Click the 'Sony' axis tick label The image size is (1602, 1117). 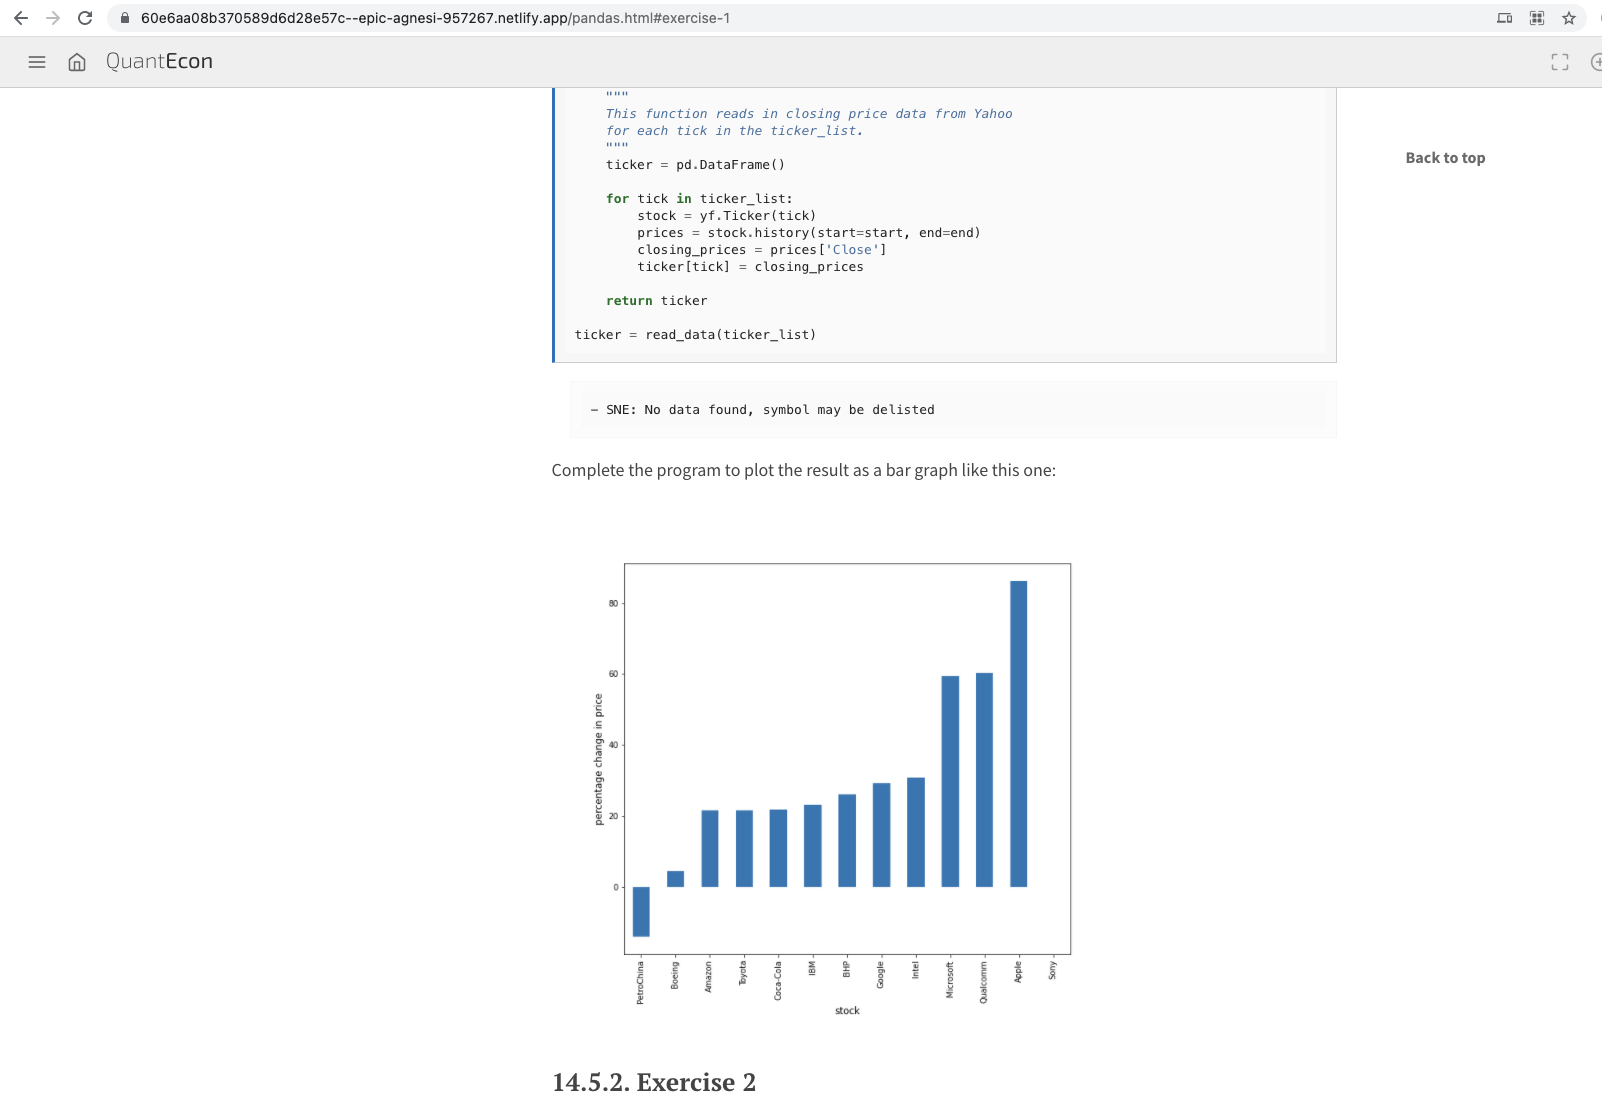(x=1052, y=970)
